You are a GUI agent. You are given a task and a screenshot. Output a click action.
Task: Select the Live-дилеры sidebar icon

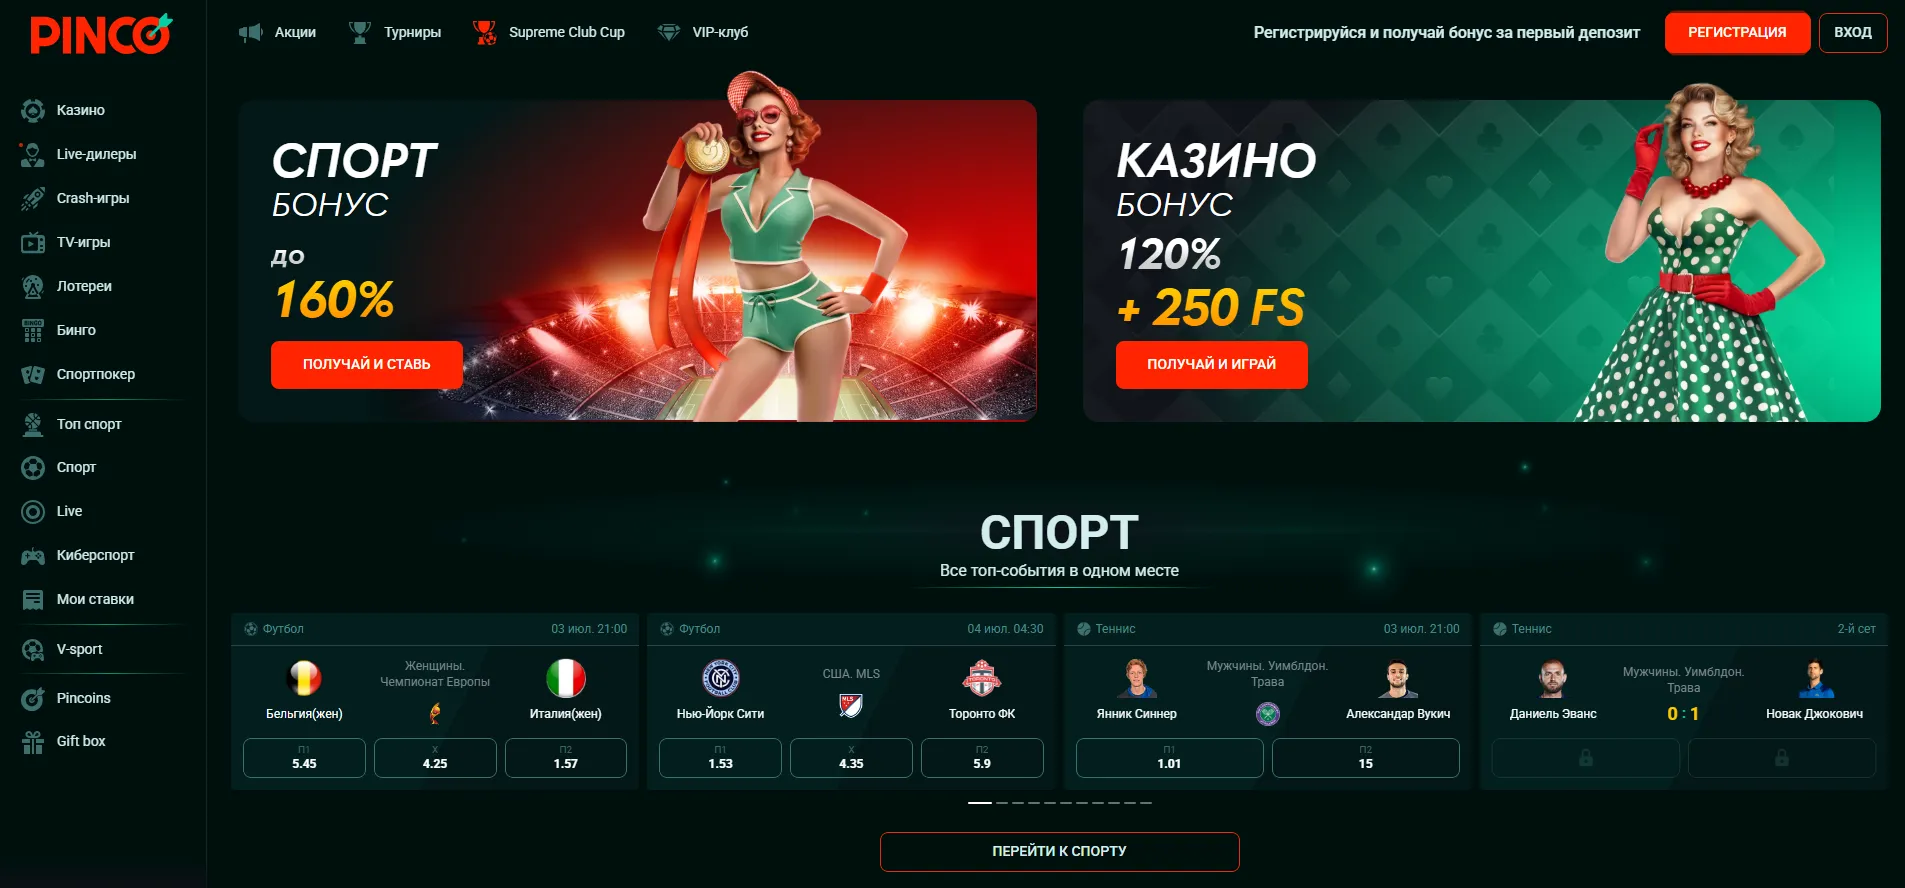coord(33,155)
